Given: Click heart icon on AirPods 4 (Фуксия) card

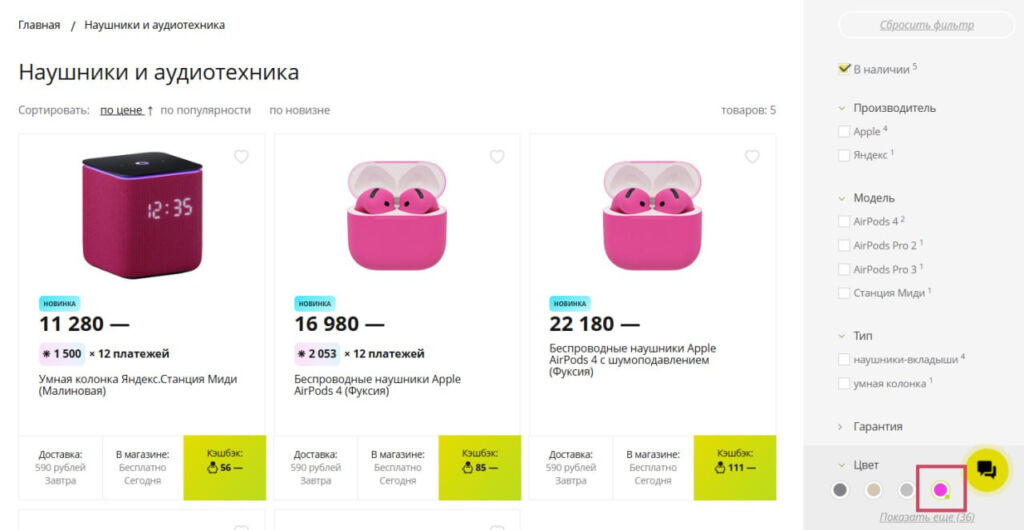Looking at the screenshot, I should [x=497, y=157].
